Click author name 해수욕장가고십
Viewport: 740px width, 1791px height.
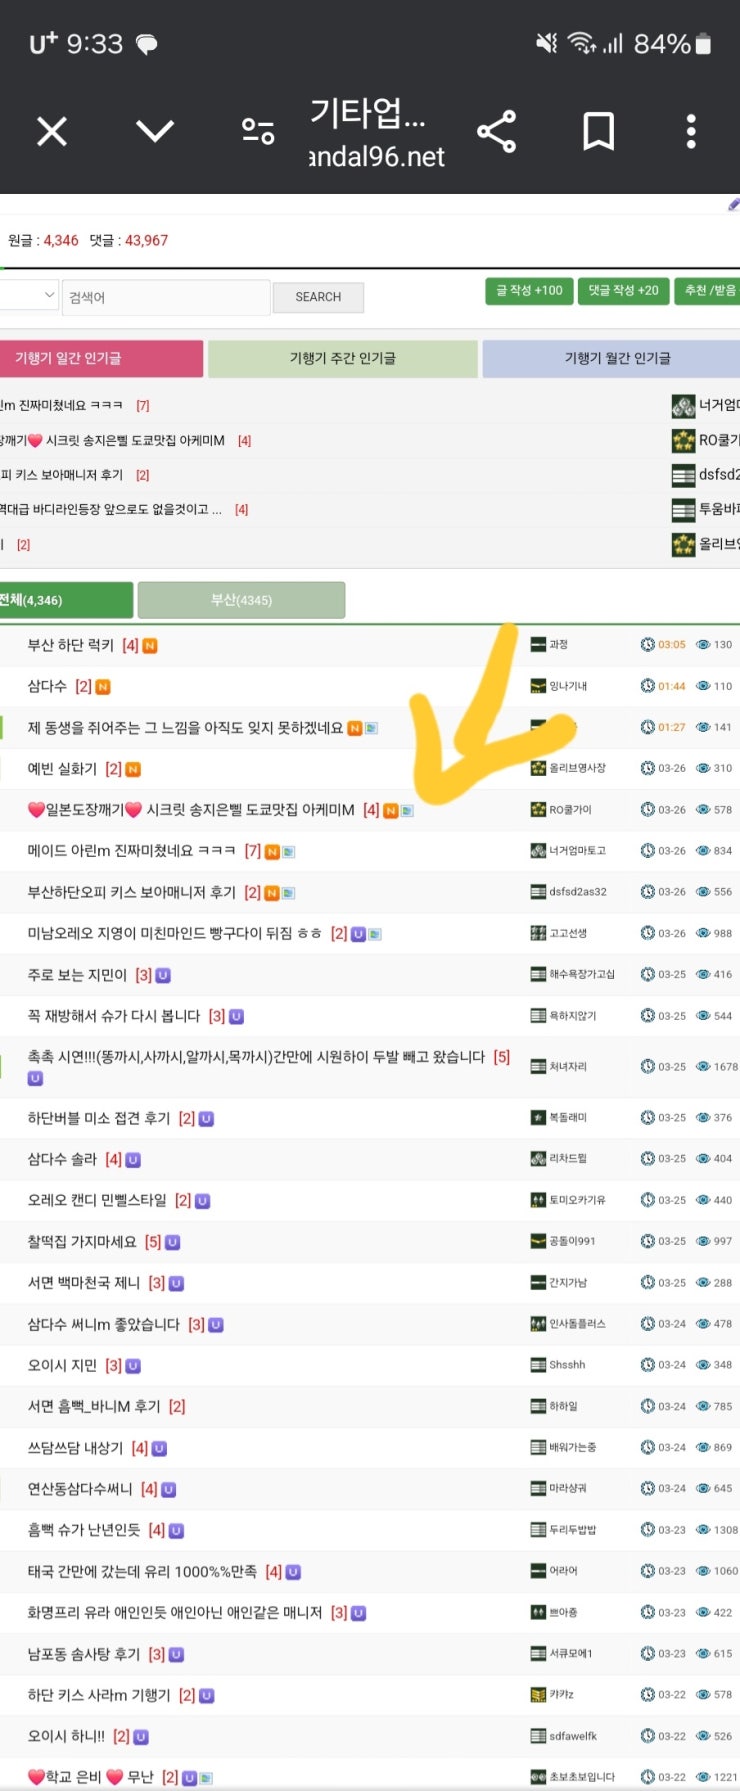click(x=582, y=974)
